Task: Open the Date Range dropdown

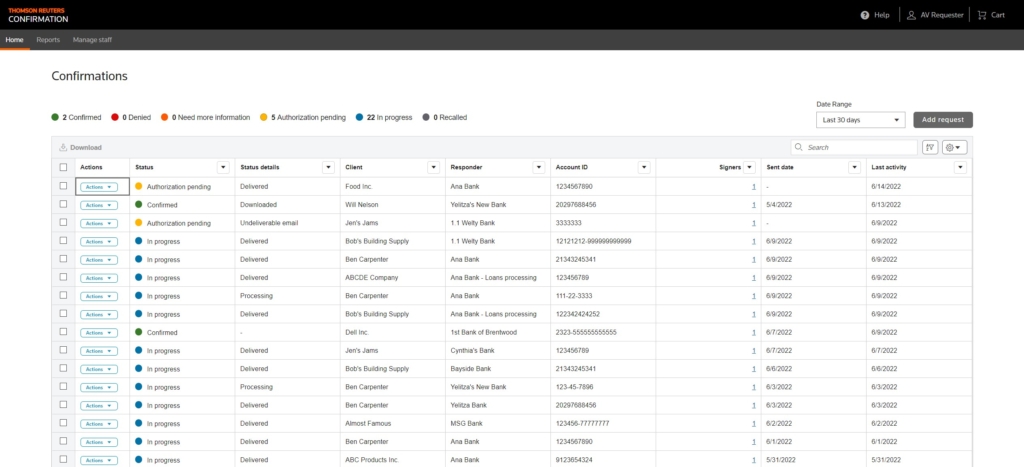Action: tap(860, 120)
